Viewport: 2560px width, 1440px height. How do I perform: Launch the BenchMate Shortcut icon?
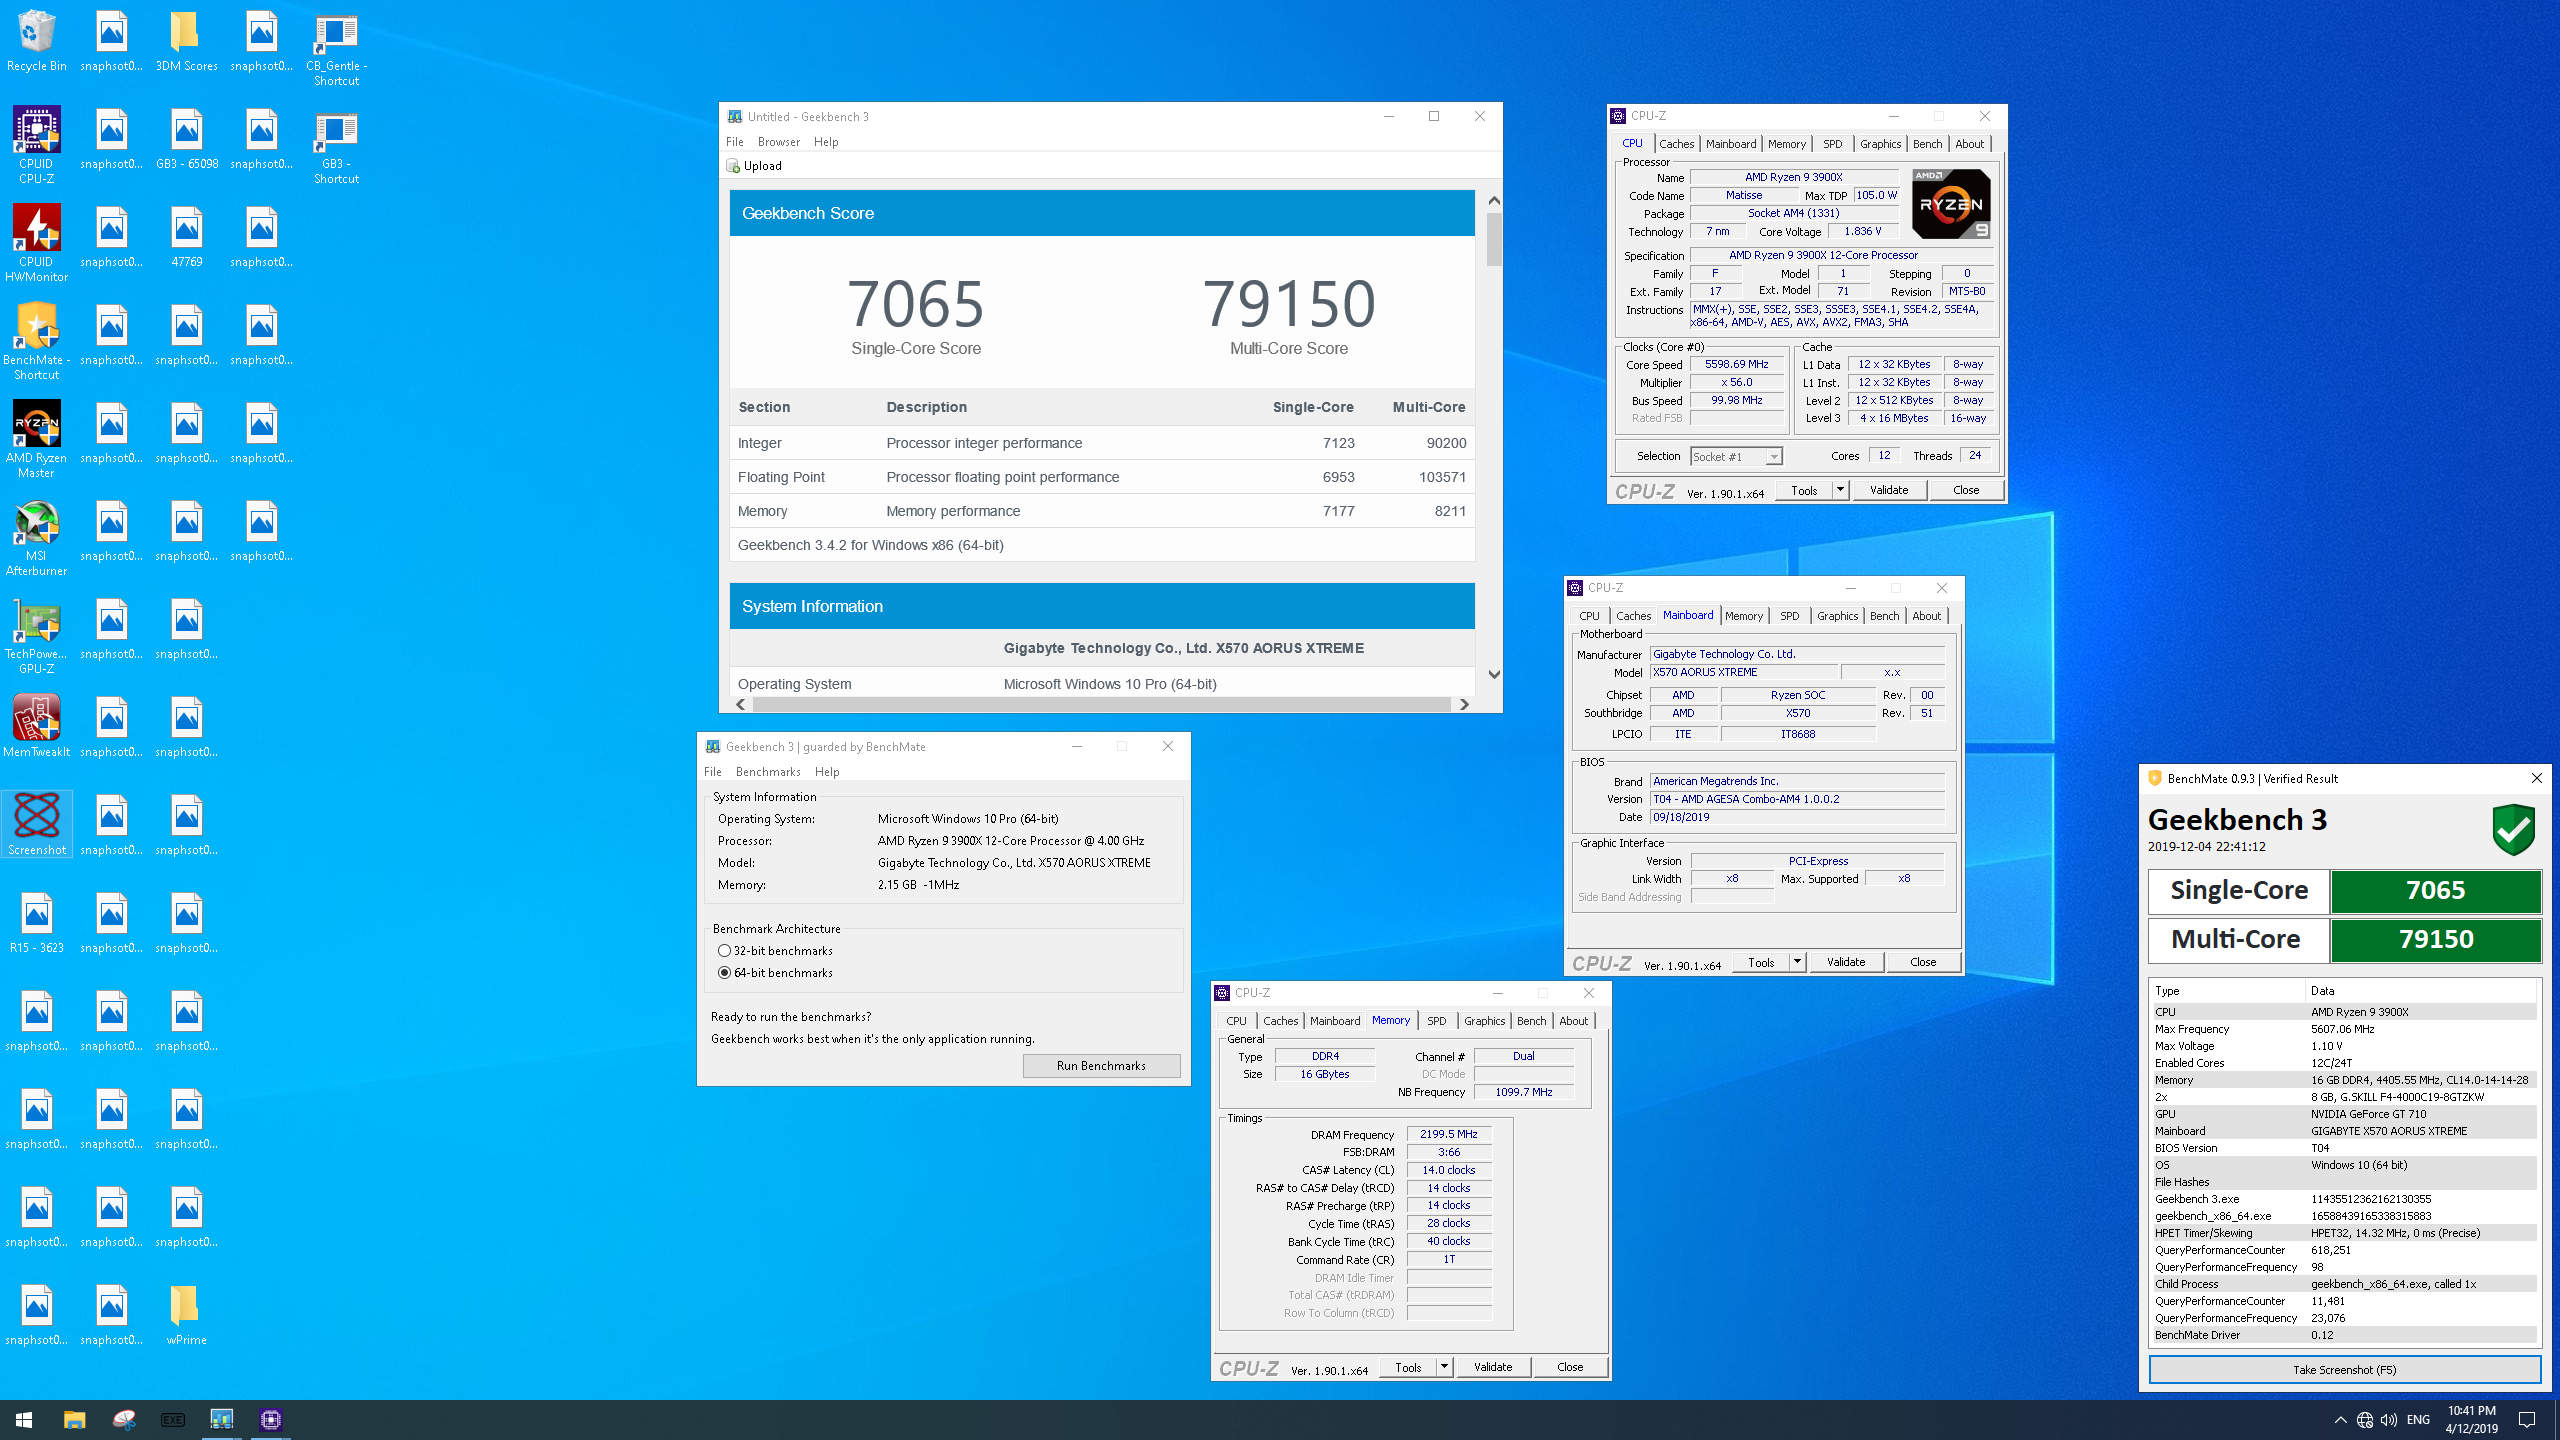tap(37, 342)
